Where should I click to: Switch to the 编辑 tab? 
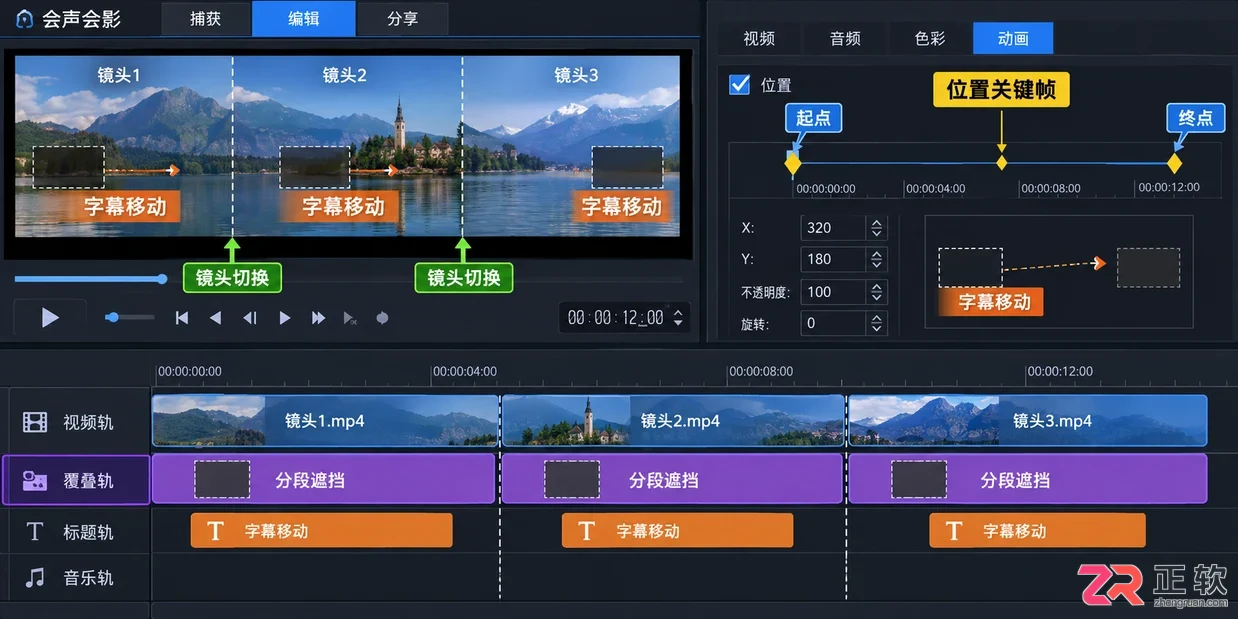[x=304, y=19]
